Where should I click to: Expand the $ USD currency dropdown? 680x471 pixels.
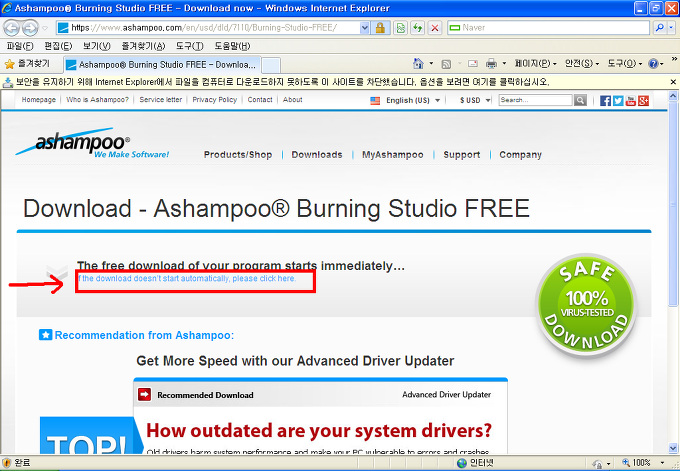(488, 100)
